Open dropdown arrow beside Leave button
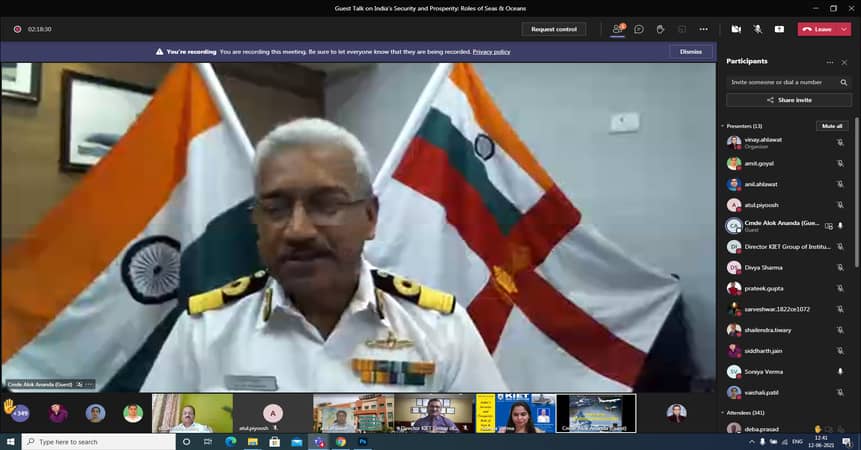Screen dimensions: 861x450 845,29
